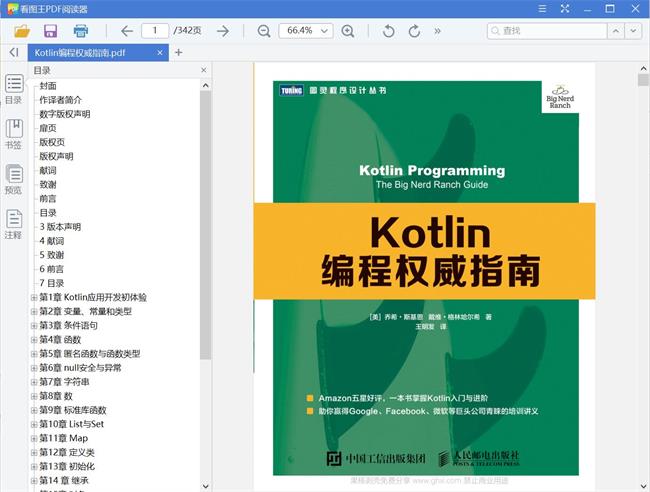Open 第14 章 继承 chapter
This screenshot has width=650, height=492.
click(64, 480)
